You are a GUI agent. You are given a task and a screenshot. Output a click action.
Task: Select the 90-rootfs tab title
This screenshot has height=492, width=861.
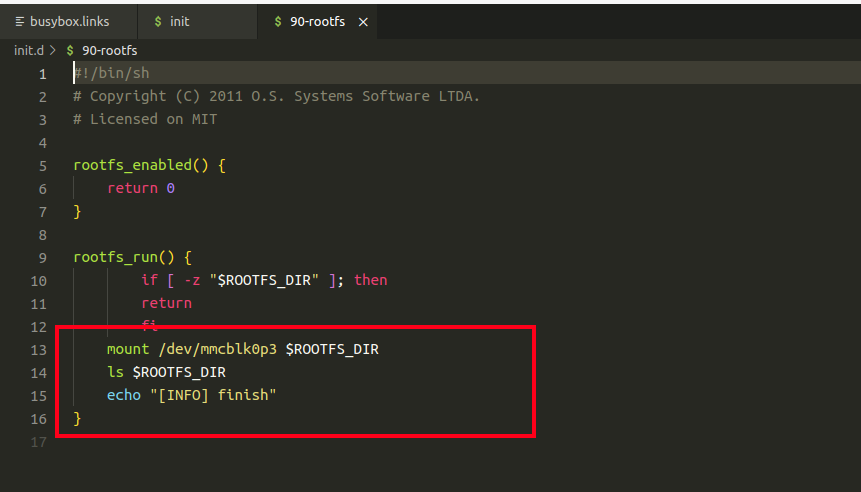coord(316,21)
